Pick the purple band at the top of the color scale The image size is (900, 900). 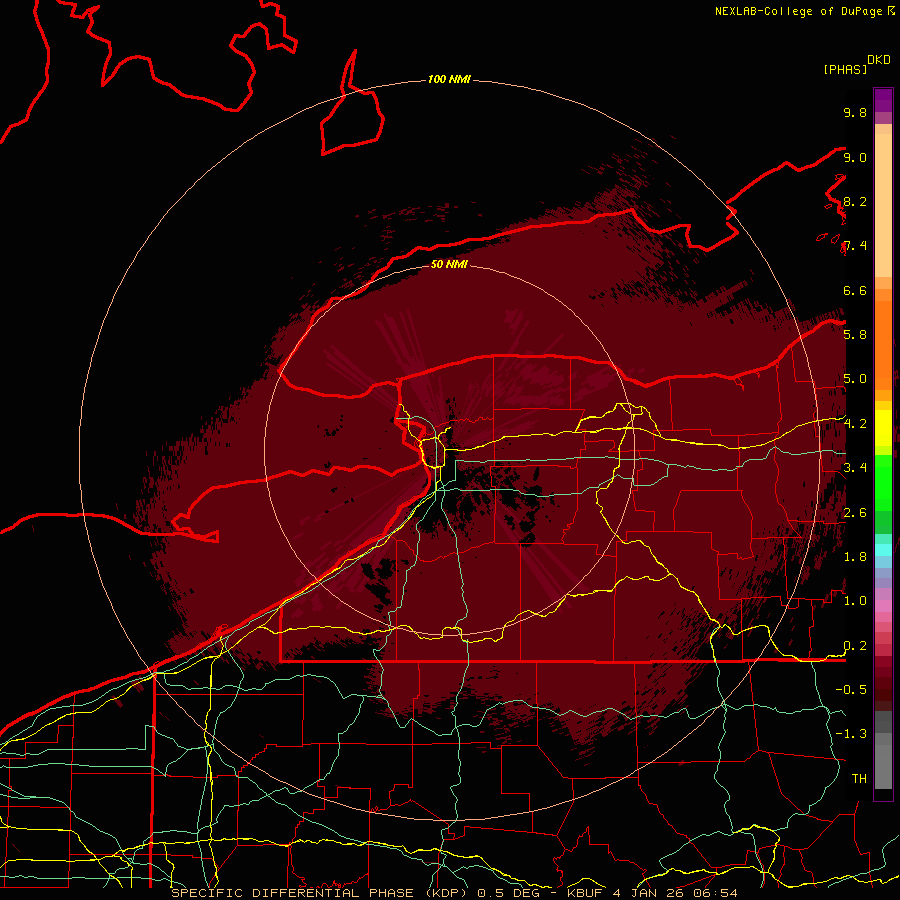(x=883, y=100)
